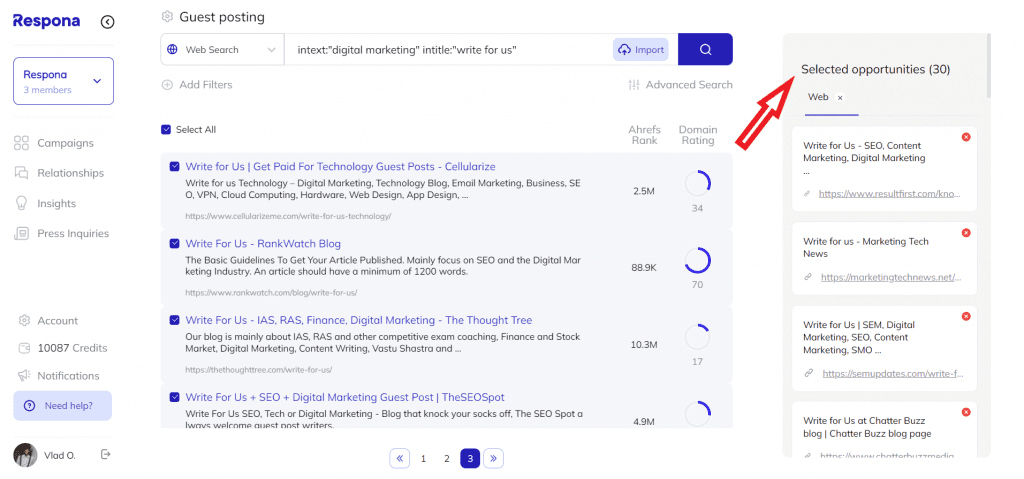Go to next pages with double-right arrow
1024x479 pixels.
[494, 459]
